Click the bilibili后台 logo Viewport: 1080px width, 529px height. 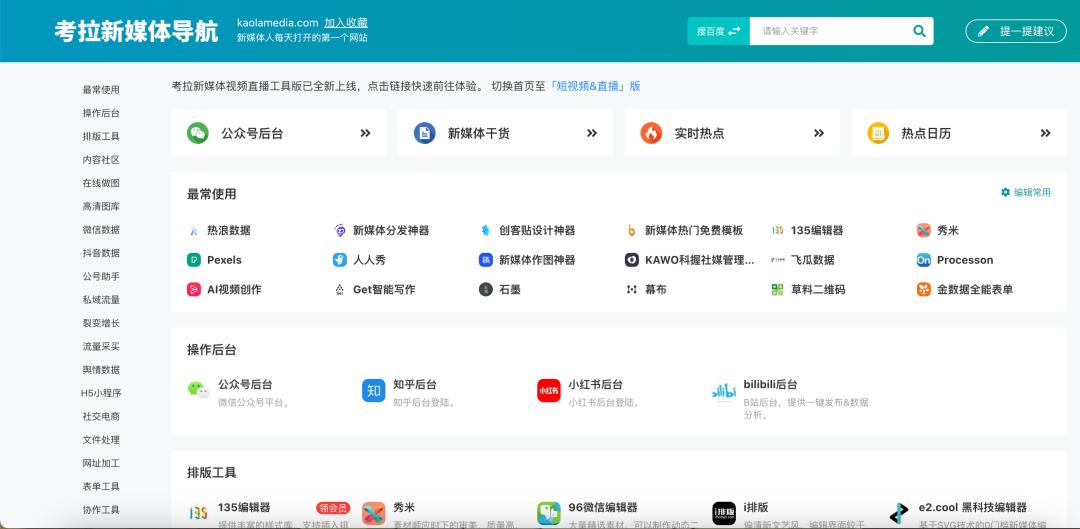(724, 391)
